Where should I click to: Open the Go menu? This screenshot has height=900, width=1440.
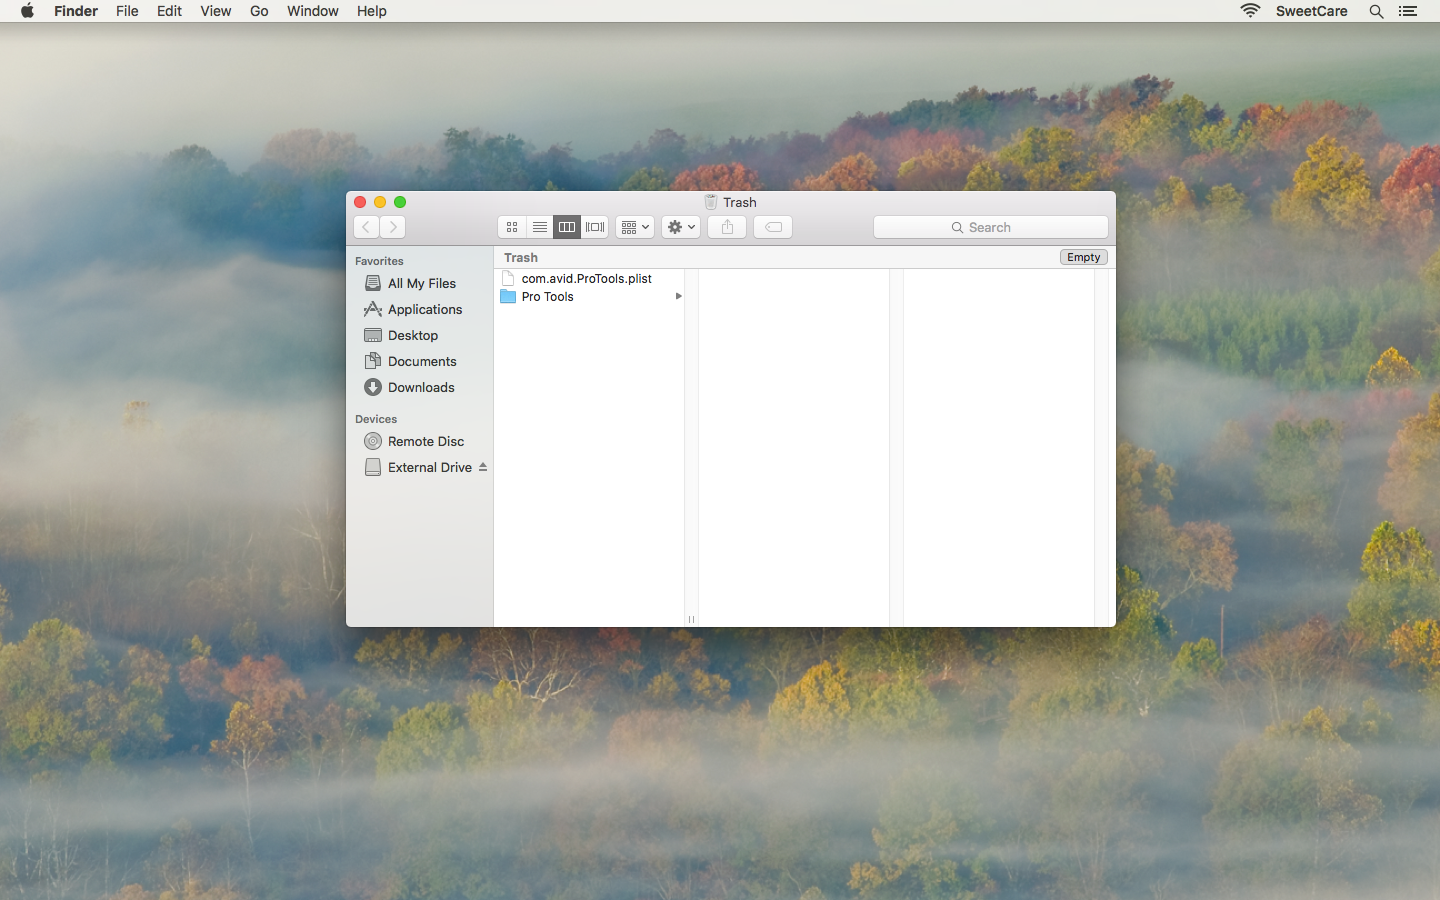pos(259,11)
